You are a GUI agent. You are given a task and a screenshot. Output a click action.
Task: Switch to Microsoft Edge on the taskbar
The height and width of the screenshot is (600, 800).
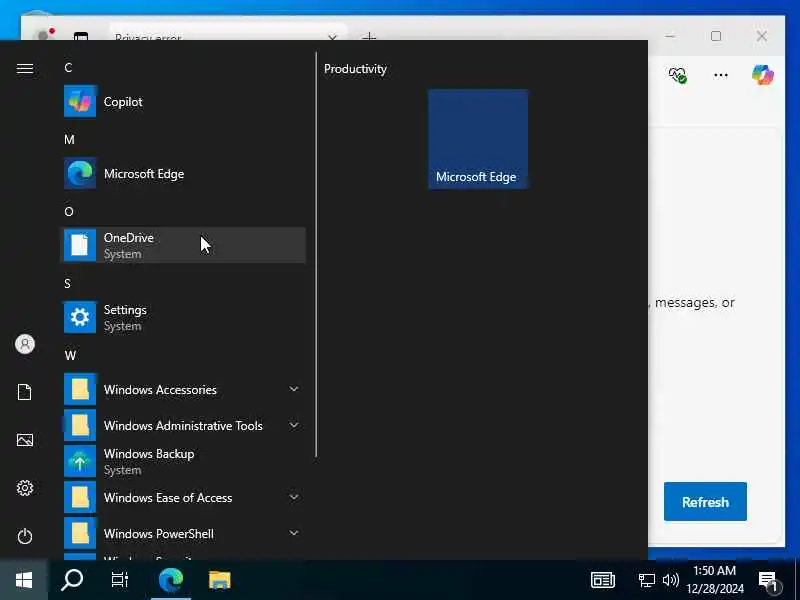[171, 580]
